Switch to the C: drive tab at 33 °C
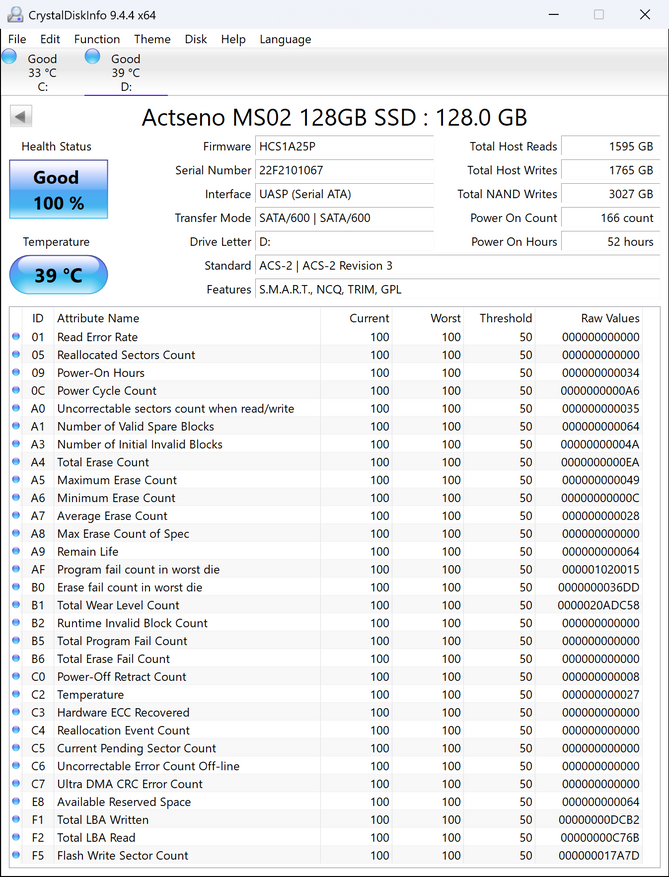 (42, 72)
